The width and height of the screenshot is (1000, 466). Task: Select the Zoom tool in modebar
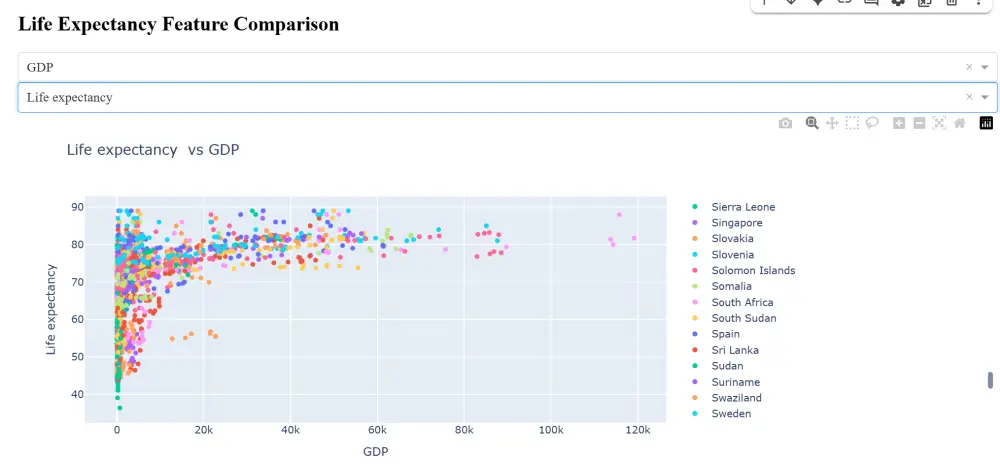812,123
